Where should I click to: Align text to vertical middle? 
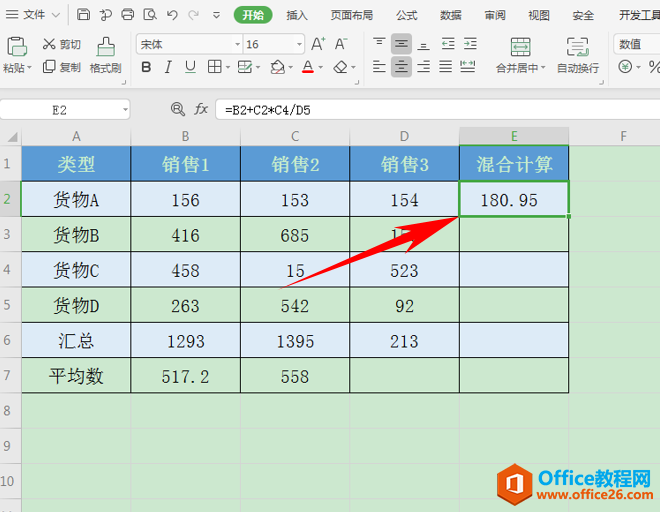click(x=401, y=44)
